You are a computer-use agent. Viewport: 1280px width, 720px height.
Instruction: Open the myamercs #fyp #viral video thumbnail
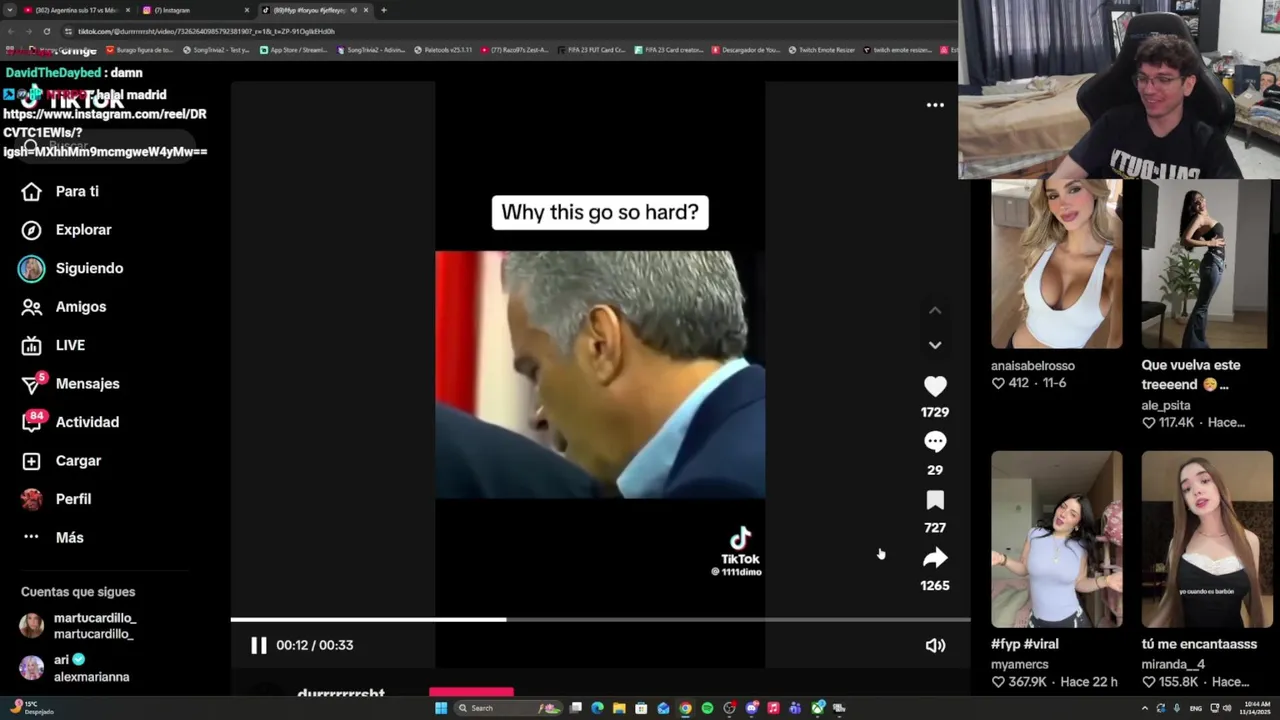[1056, 539]
